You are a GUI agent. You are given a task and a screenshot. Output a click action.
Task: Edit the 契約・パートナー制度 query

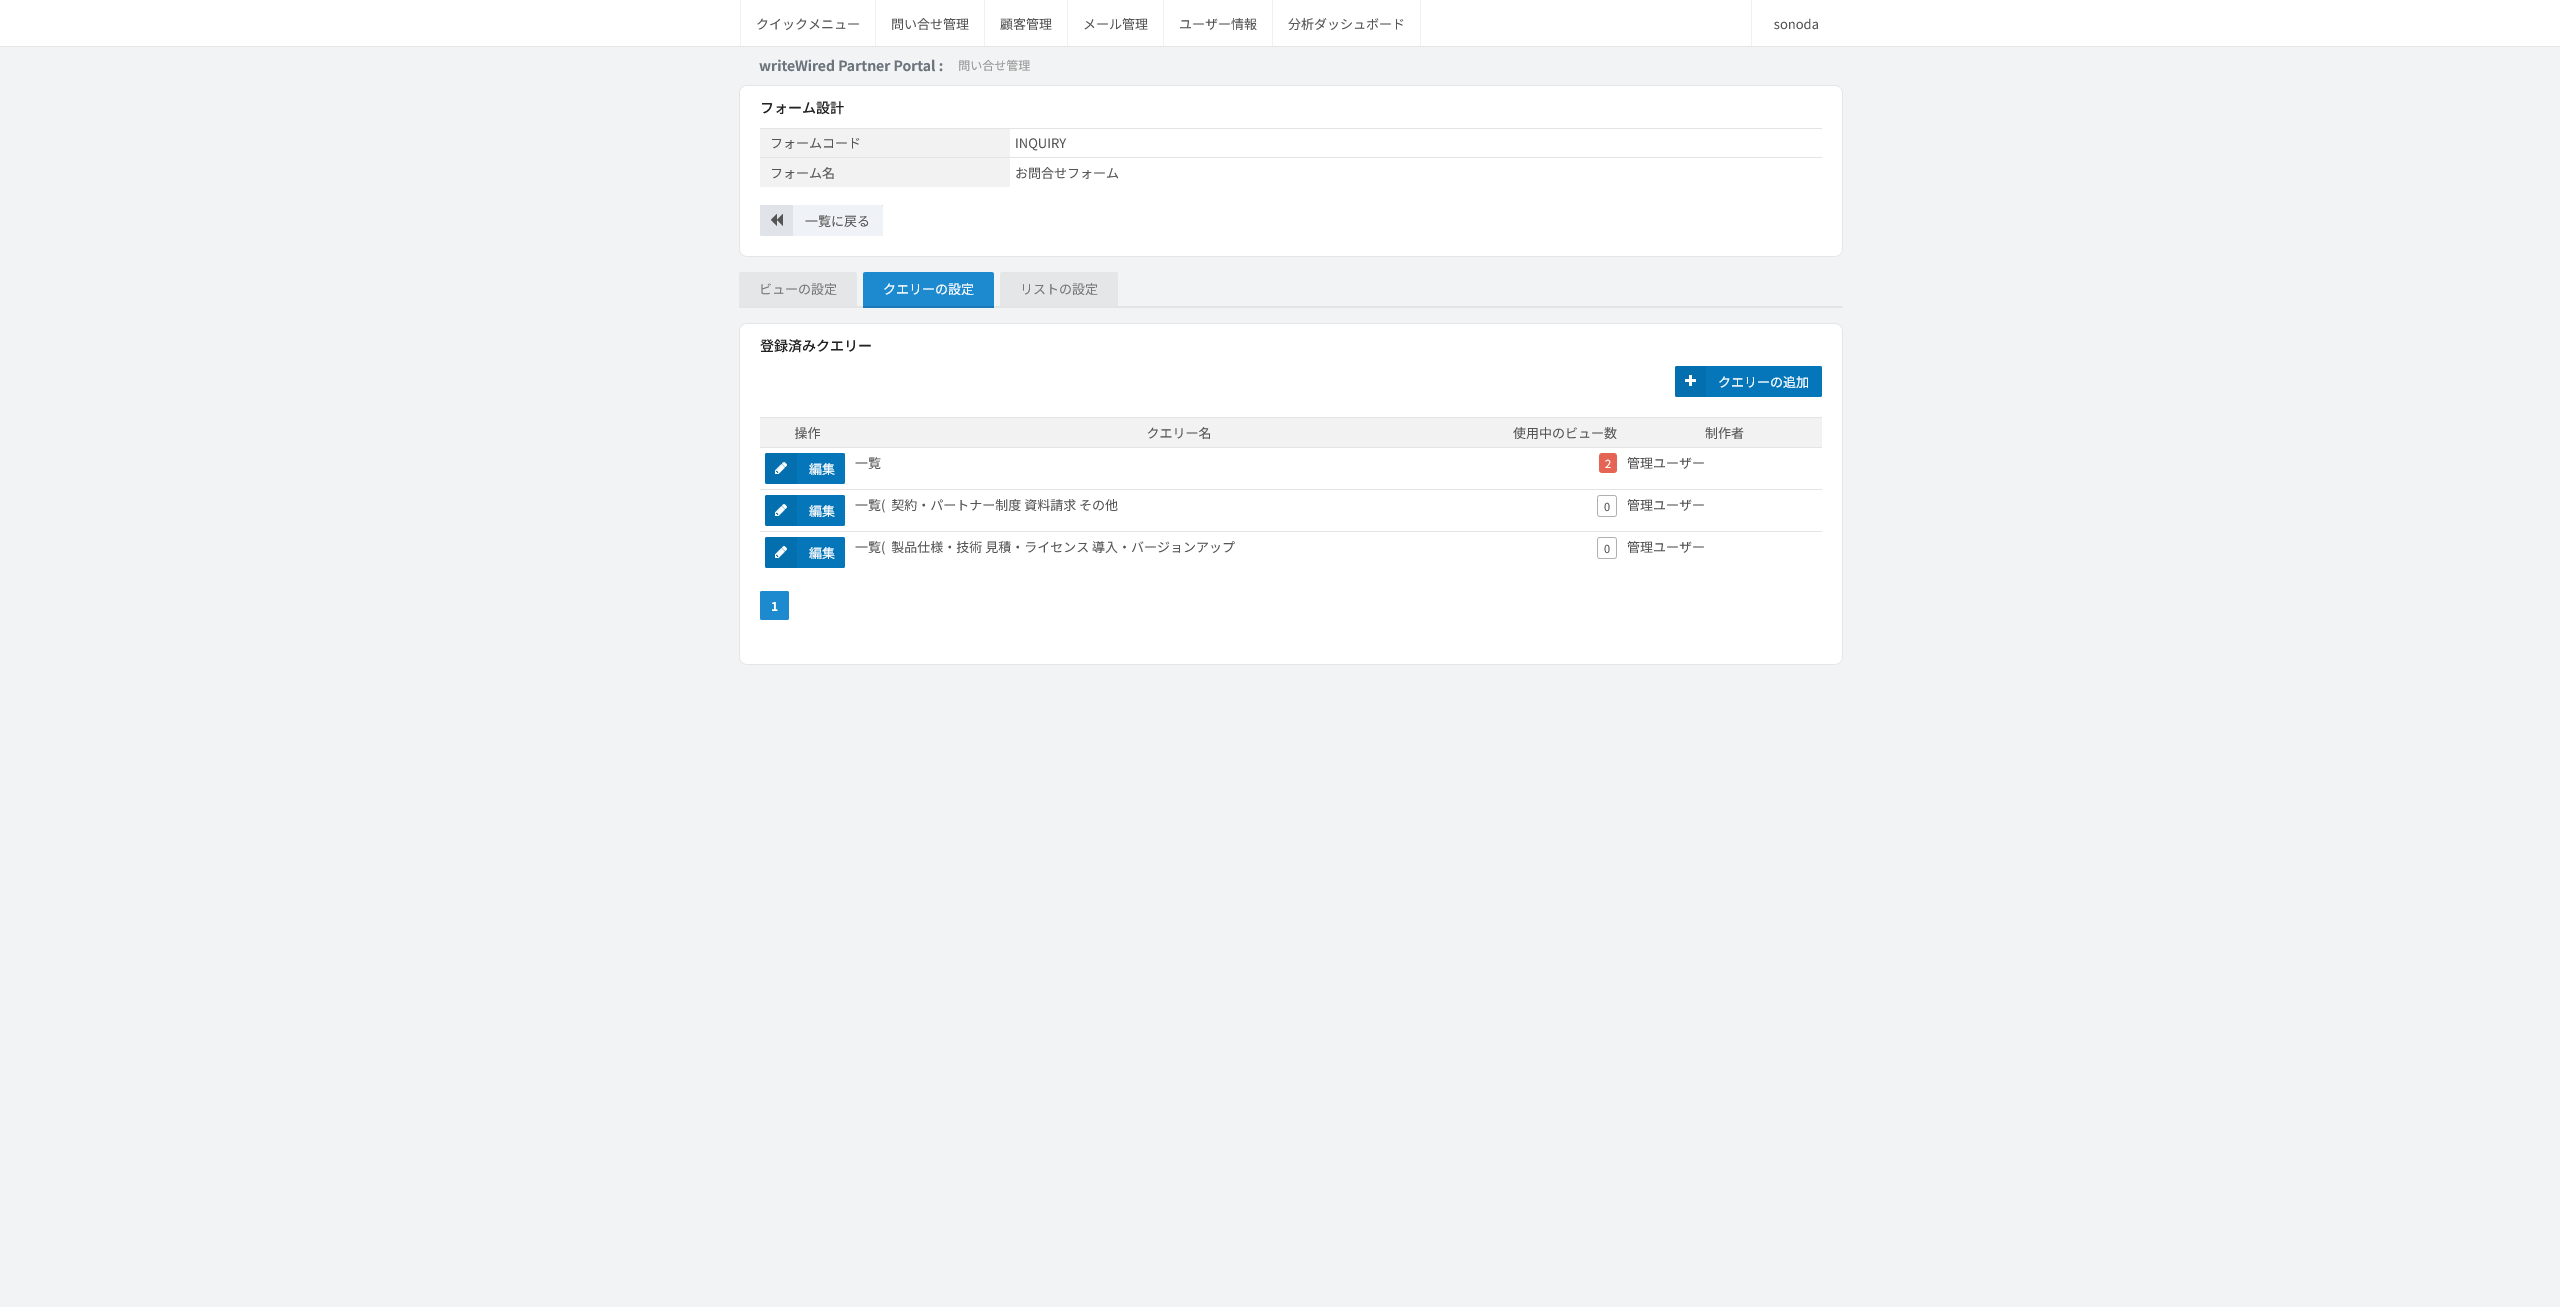[x=805, y=510]
